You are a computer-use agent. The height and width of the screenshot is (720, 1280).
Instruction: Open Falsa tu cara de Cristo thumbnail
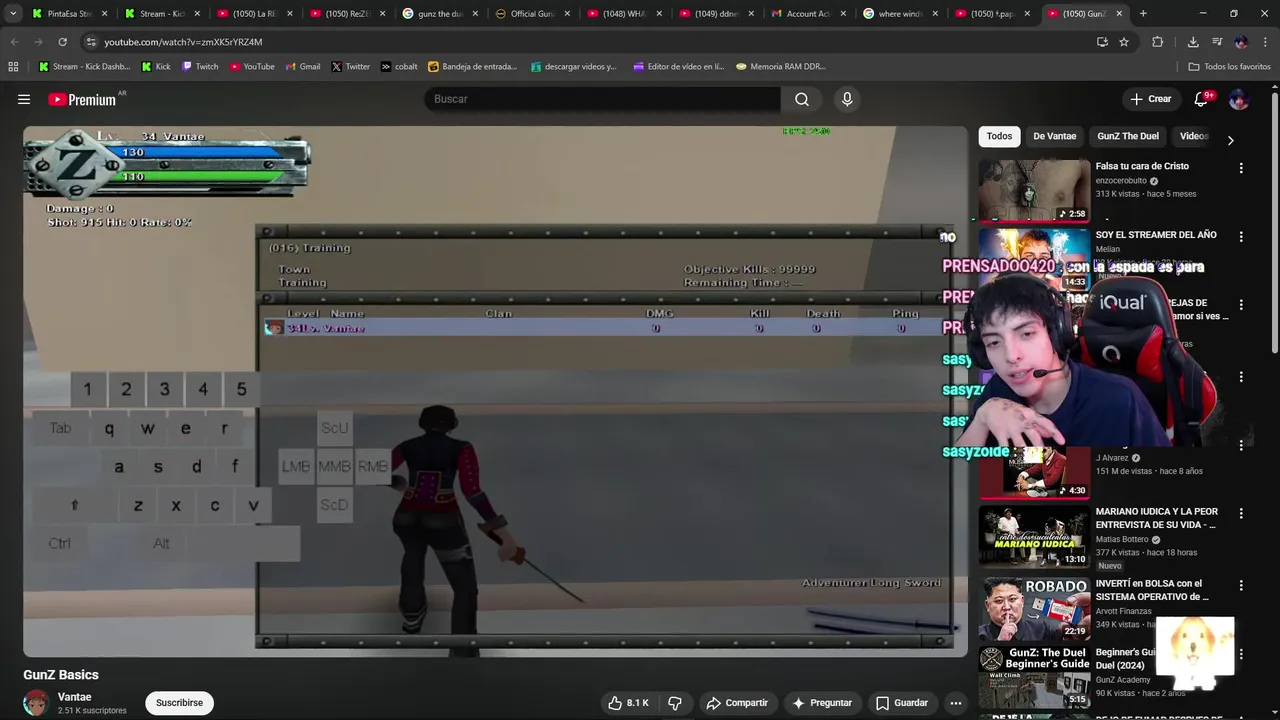point(1034,191)
